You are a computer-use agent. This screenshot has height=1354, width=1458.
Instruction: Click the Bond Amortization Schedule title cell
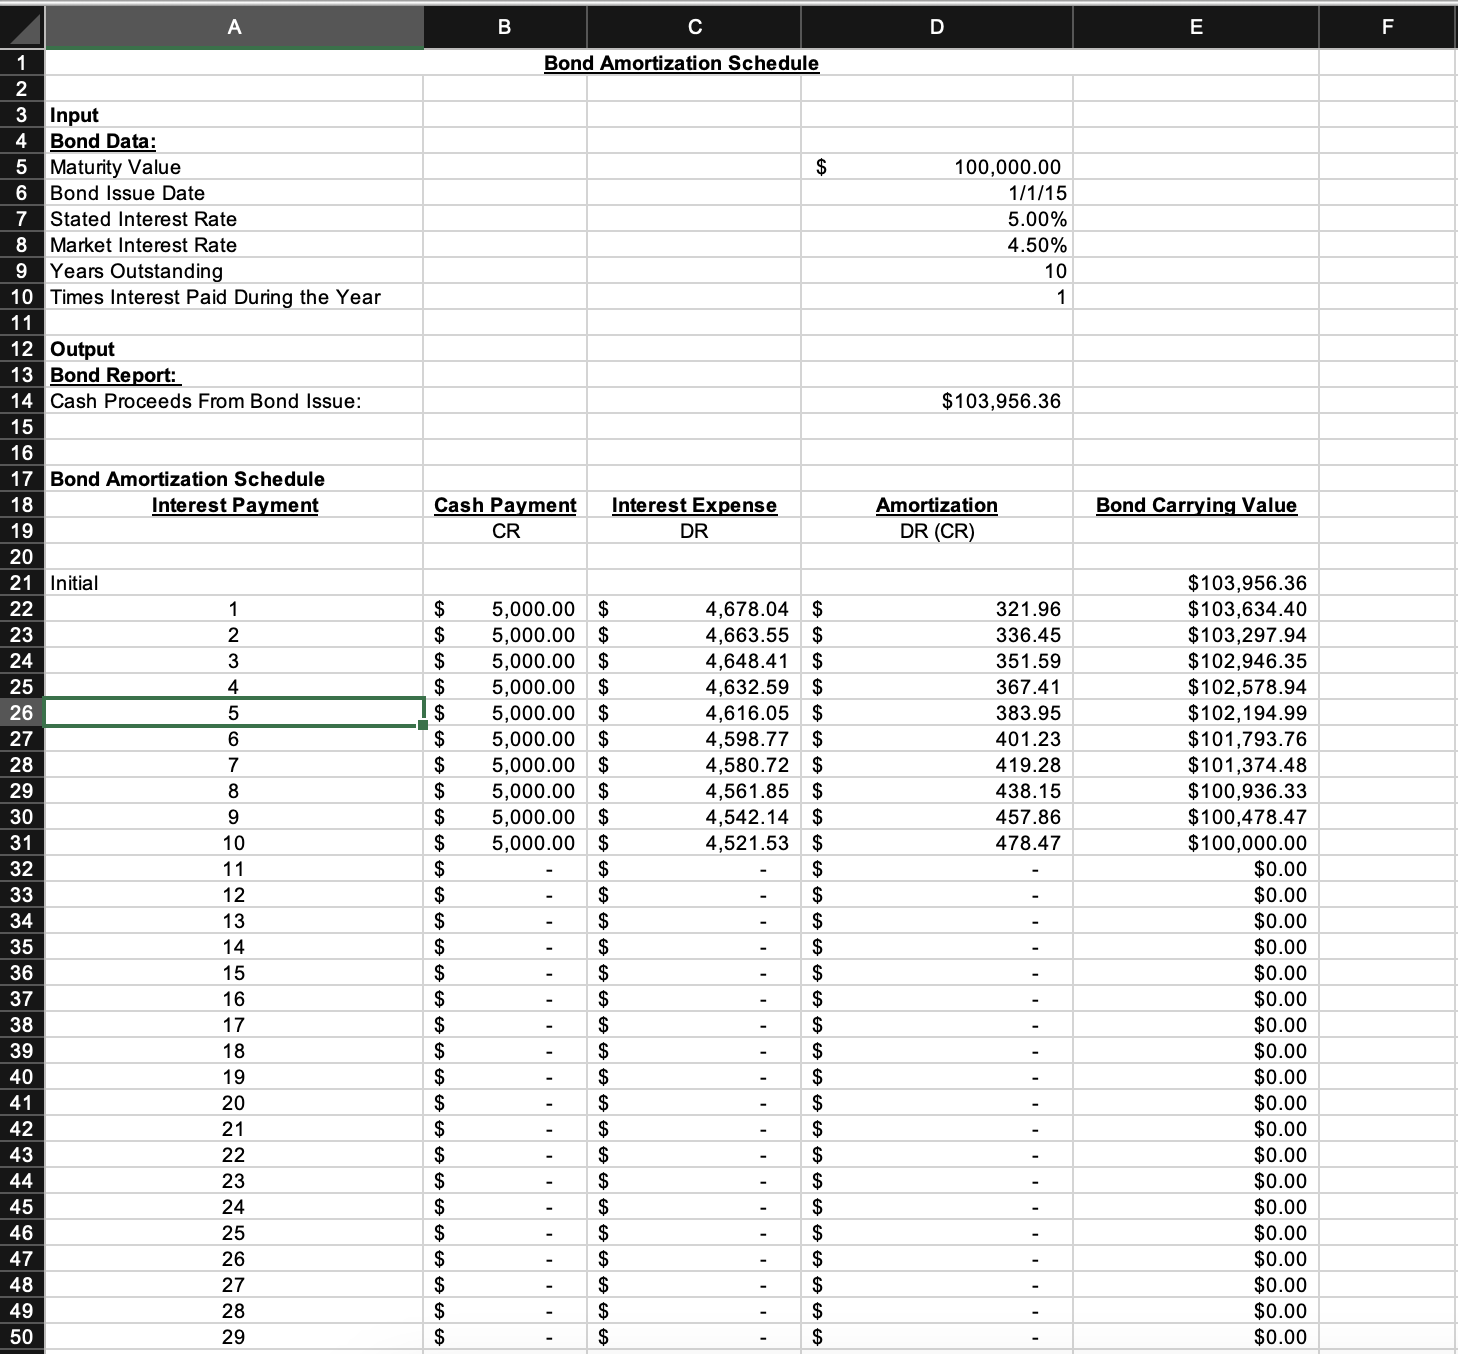pyautogui.click(x=681, y=62)
